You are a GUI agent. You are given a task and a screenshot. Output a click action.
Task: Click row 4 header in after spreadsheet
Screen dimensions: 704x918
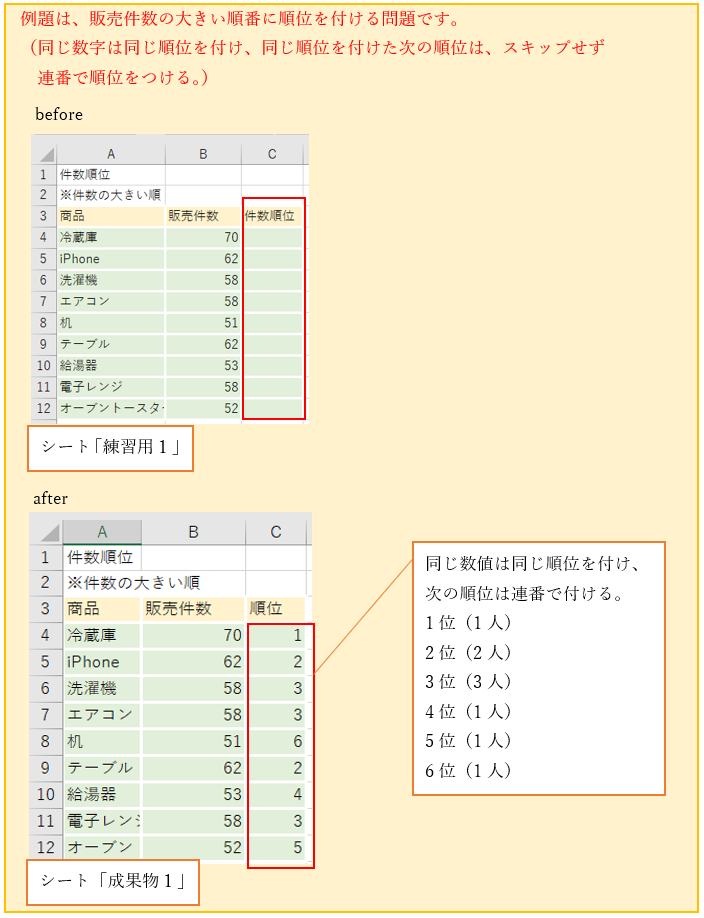coord(45,635)
